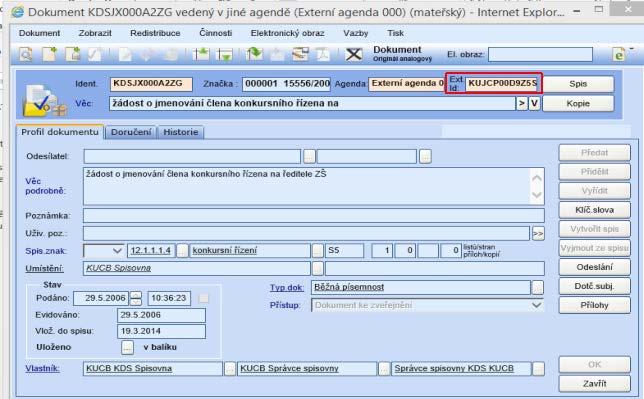
Task: Click the Ident. field KDSJX000A2ZG
Action: point(151,84)
